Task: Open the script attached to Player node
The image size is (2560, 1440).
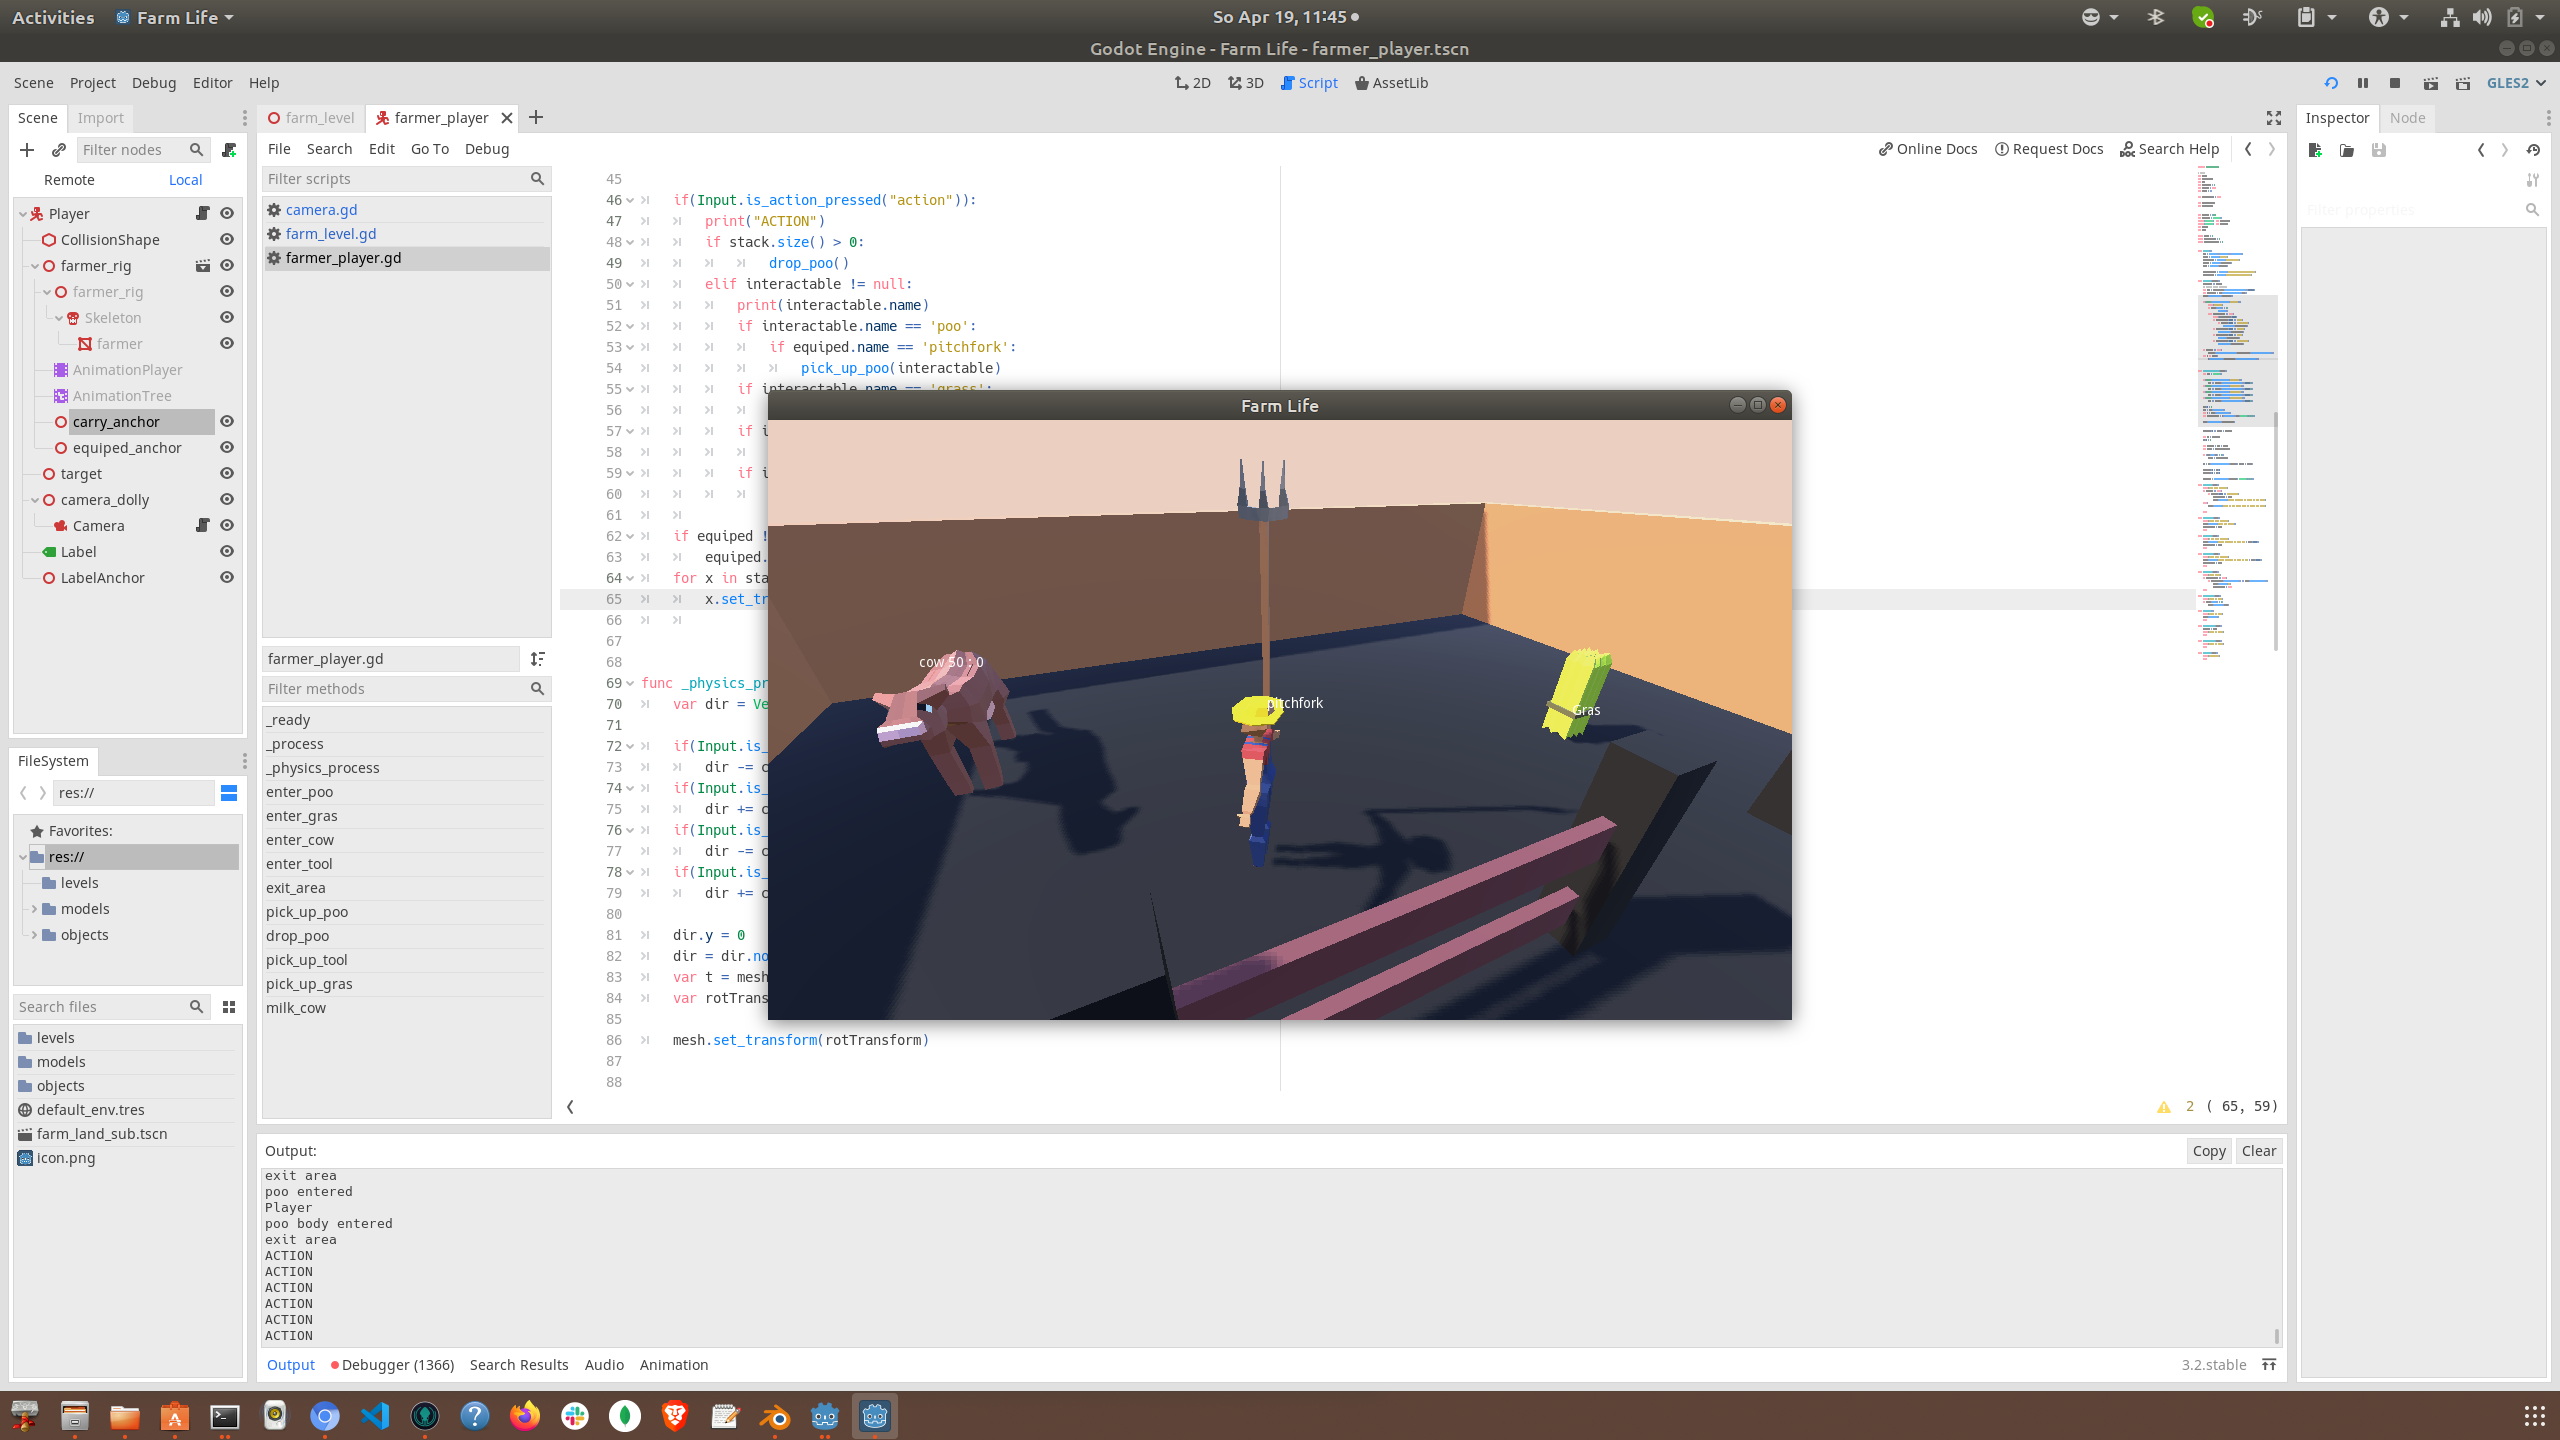Action: [x=202, y=213]
